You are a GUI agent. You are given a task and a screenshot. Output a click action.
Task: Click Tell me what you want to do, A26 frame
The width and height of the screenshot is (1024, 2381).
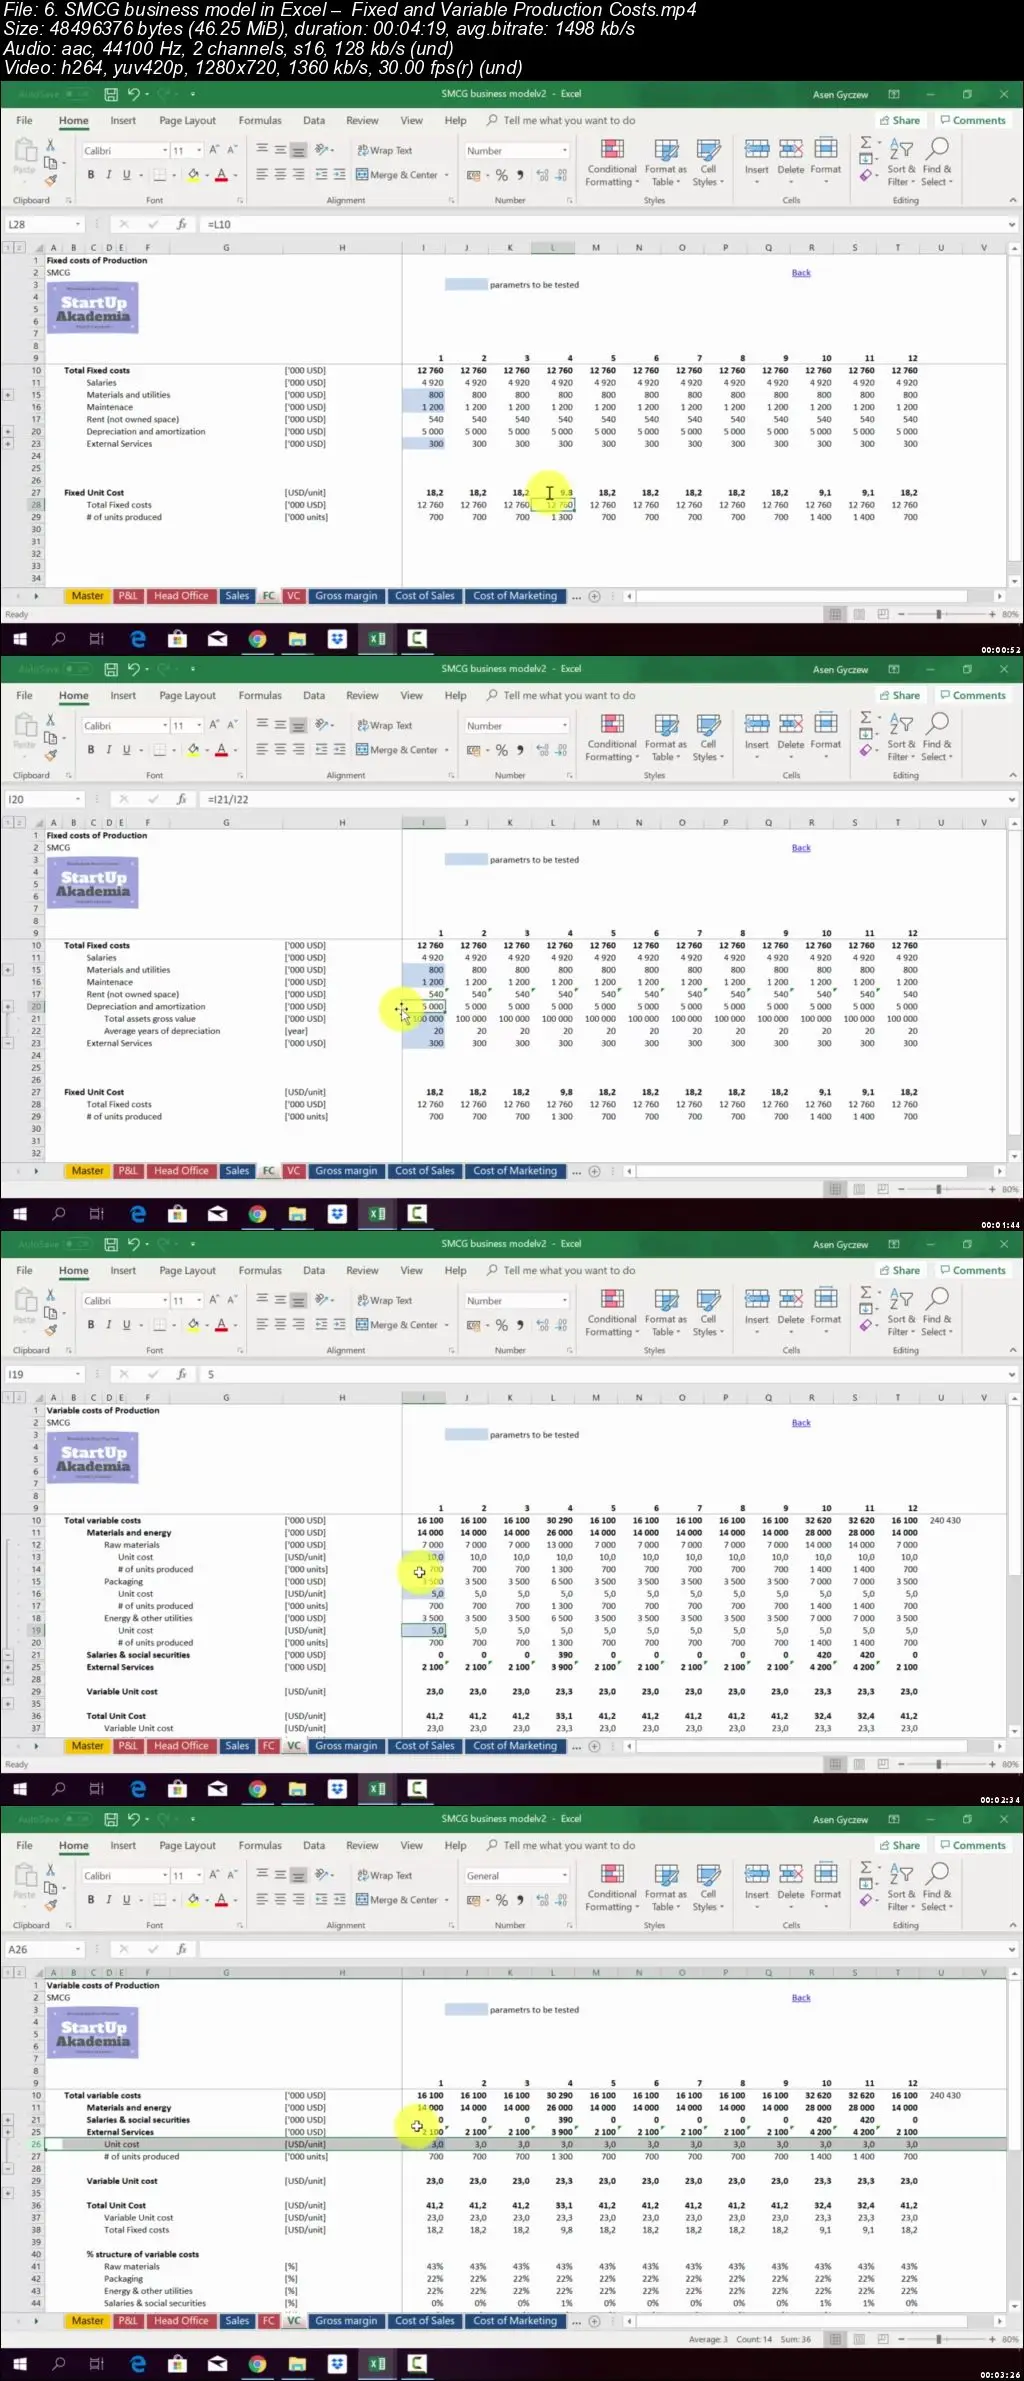pyautogui.click(x=568, y=1845)
